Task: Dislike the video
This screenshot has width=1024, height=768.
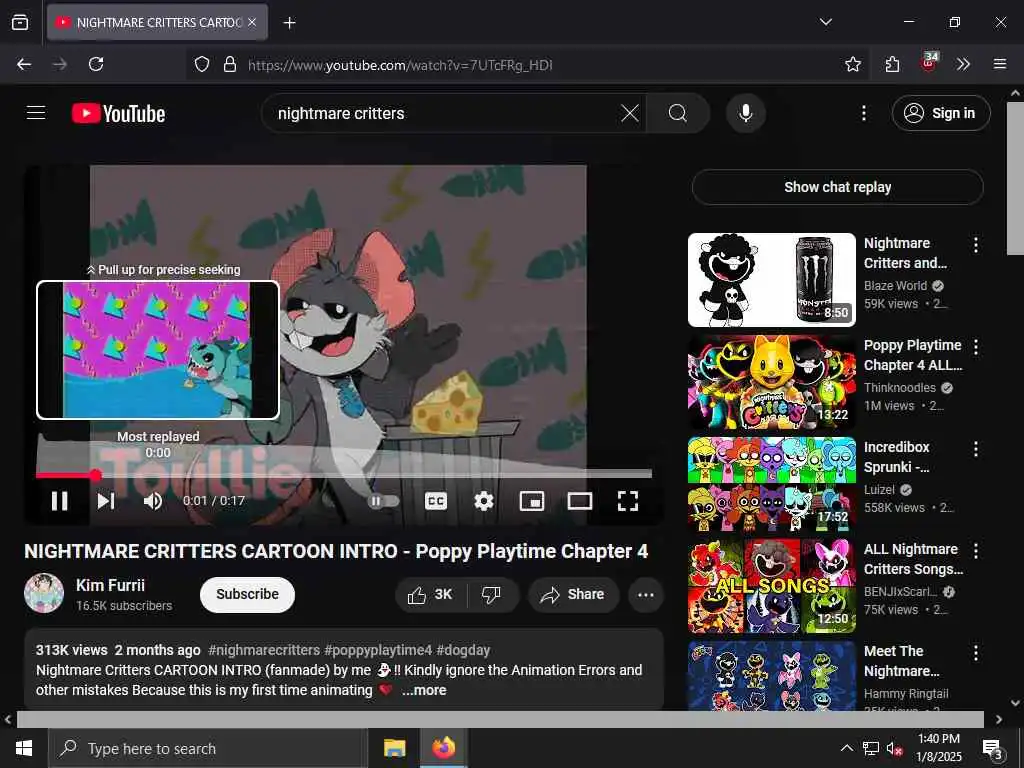Action: tap(491, 594)
